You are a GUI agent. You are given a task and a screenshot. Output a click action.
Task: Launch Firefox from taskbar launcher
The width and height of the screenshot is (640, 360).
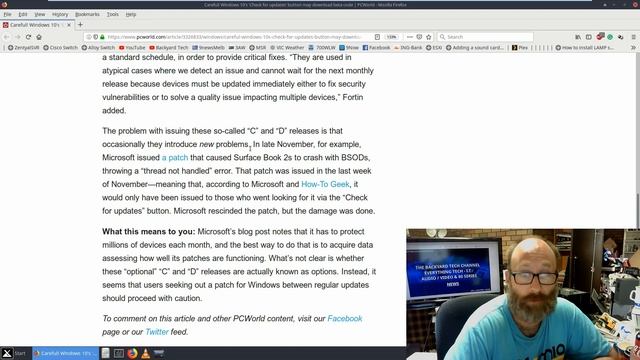tap(132, 353)
